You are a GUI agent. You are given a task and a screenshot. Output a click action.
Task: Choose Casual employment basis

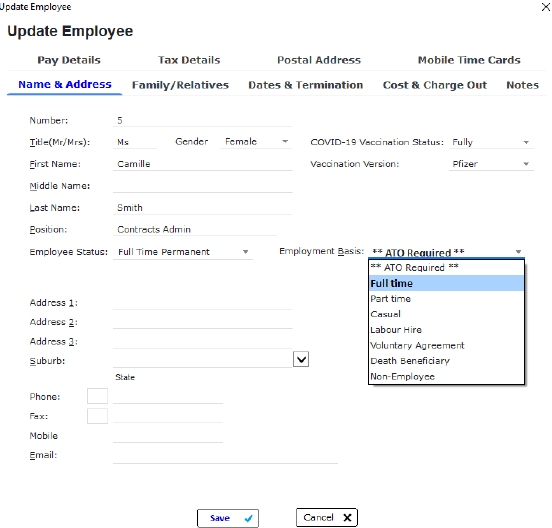(446, 314)
